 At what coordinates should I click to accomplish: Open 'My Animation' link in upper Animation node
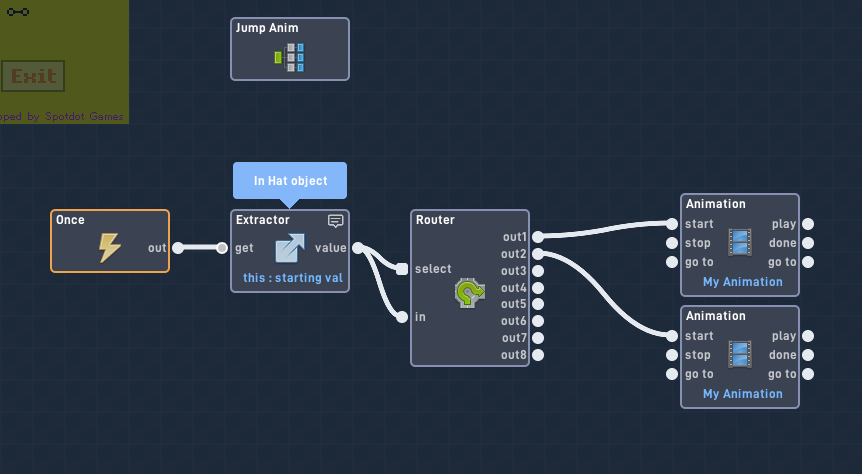click(x=742, y=282)
